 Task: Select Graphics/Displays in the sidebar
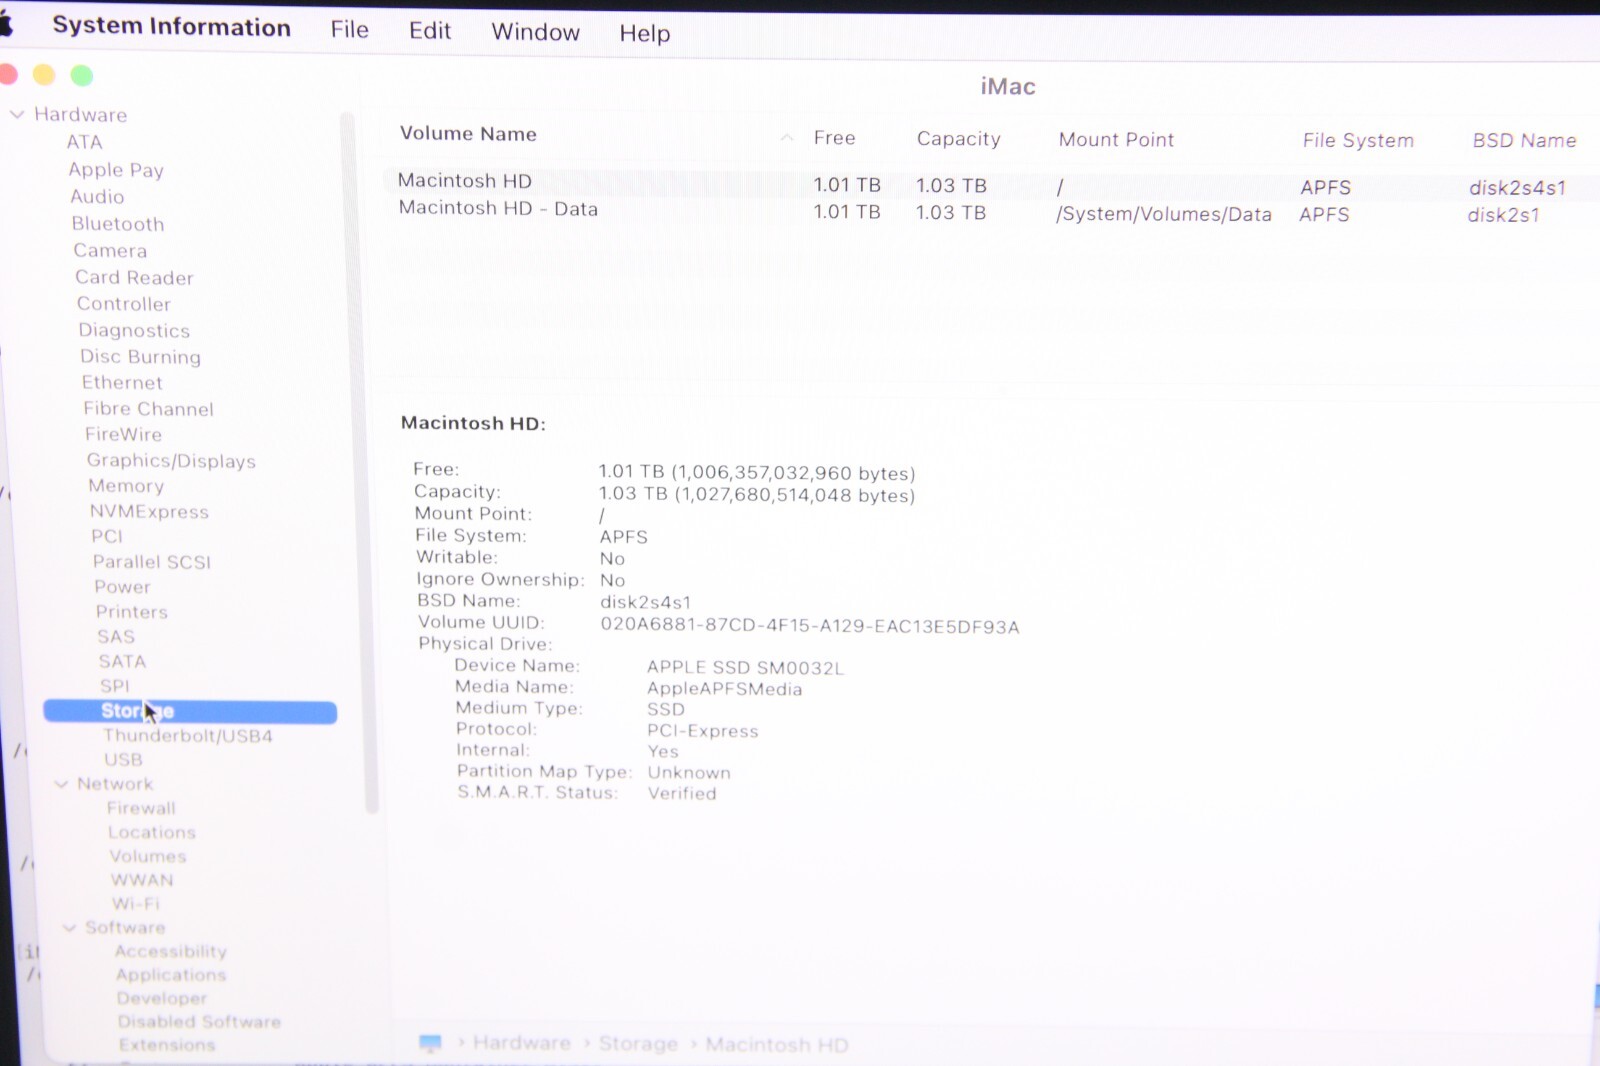click(171, 461)
